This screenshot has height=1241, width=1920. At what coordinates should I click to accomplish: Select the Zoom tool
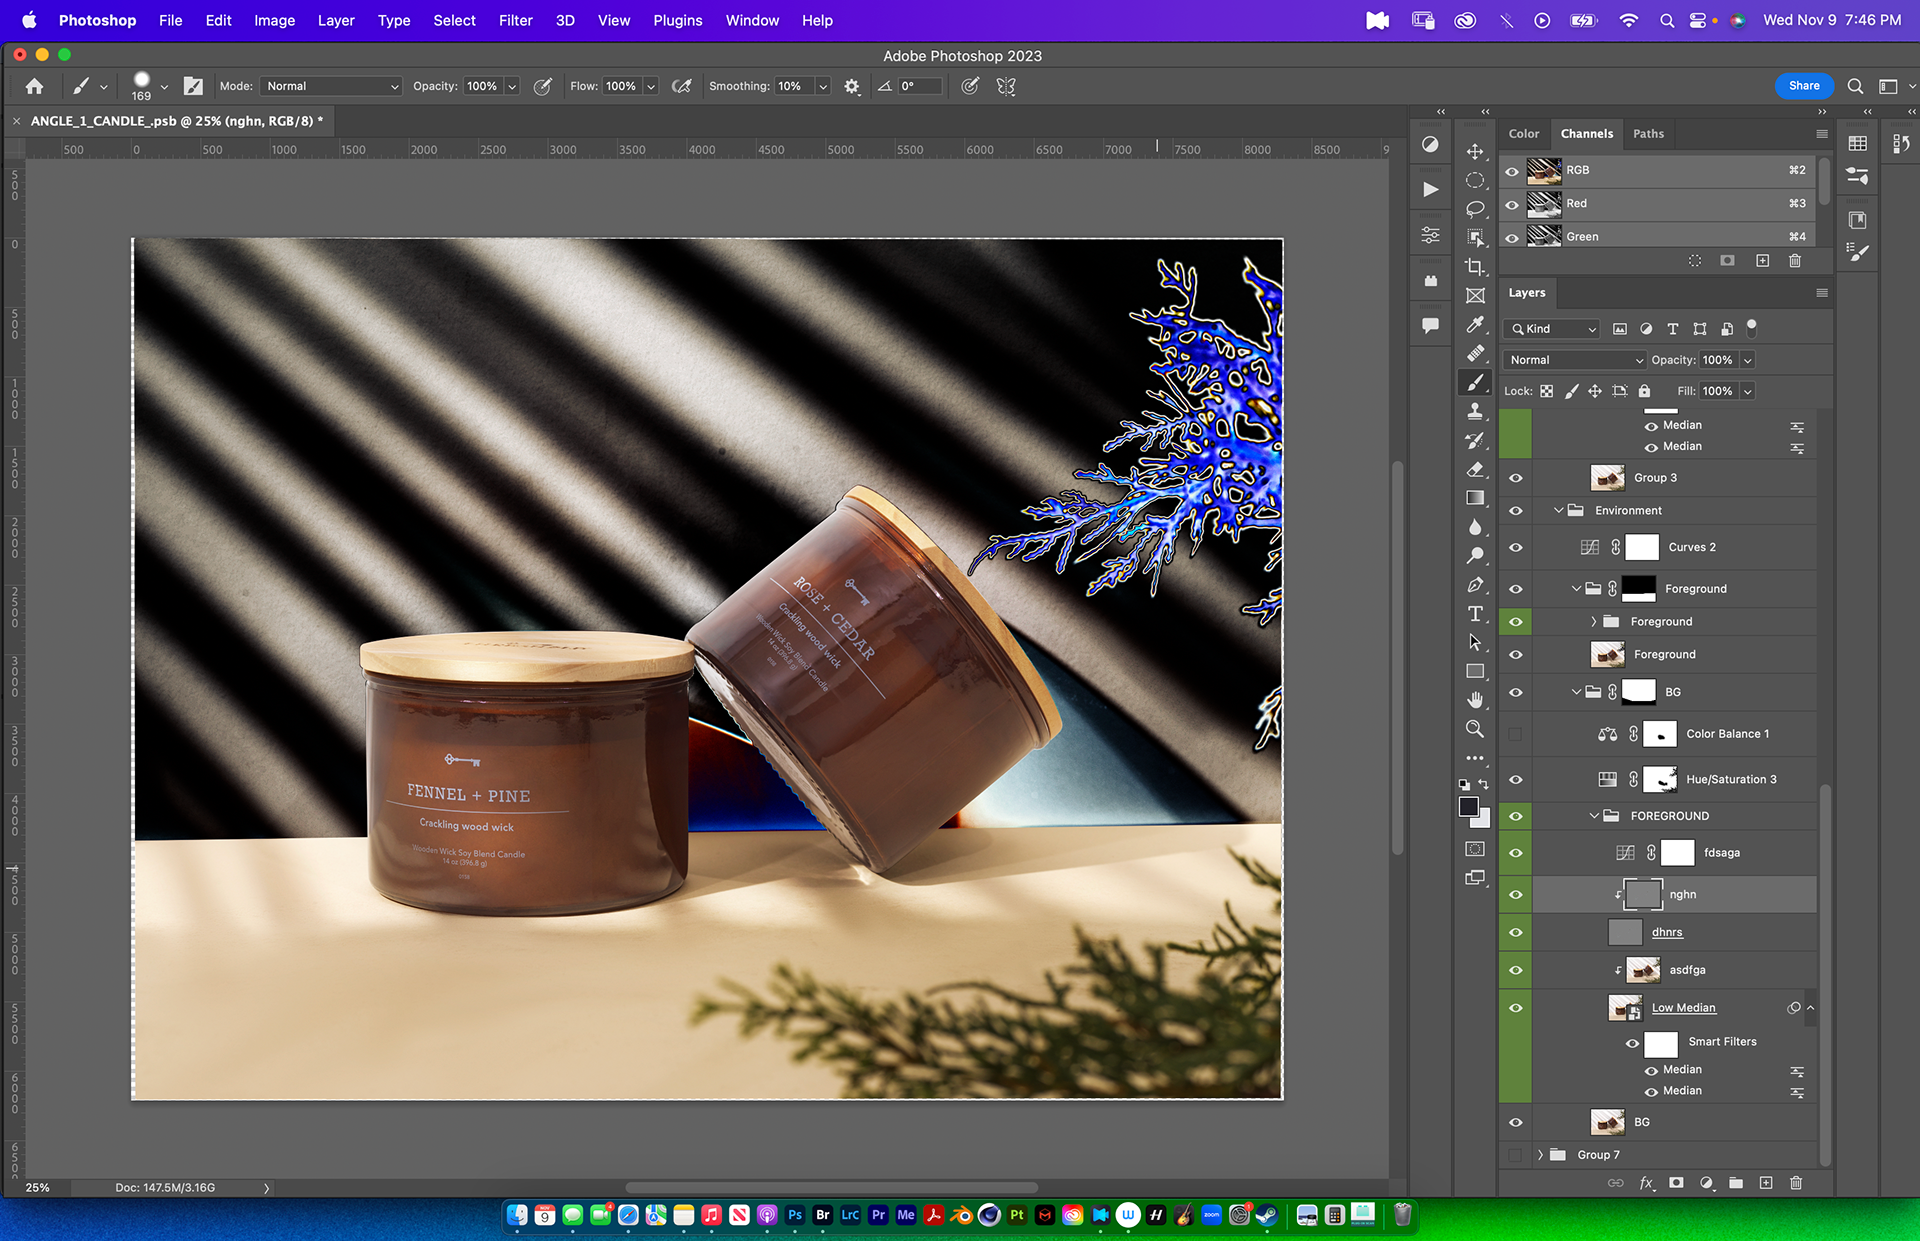pos(1475,729)
